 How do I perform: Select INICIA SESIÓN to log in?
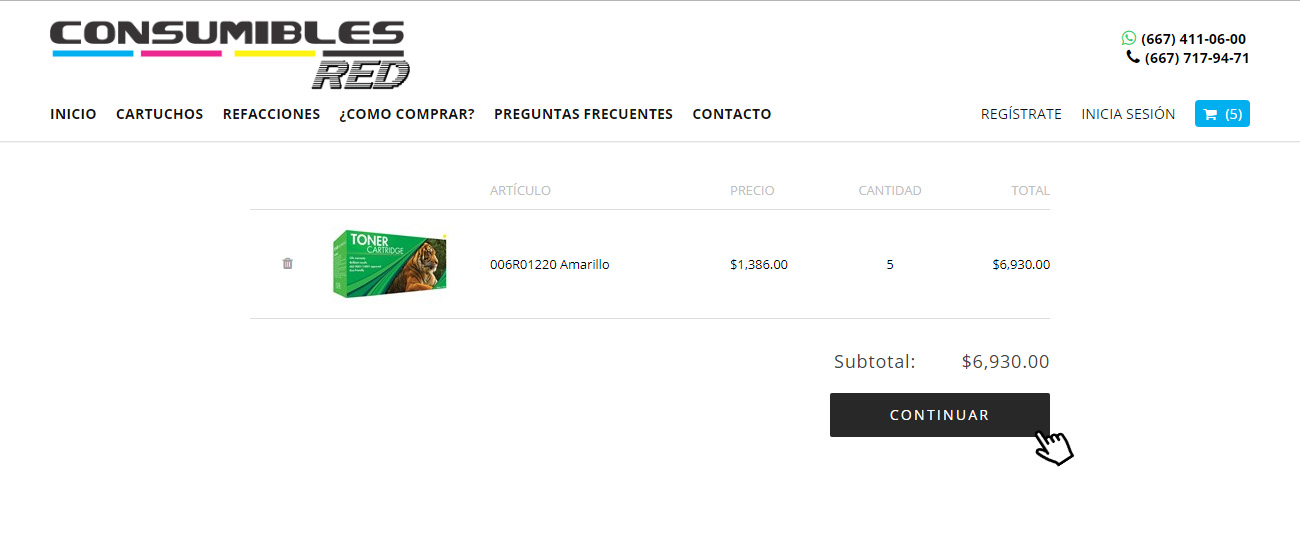point(1128,114)
